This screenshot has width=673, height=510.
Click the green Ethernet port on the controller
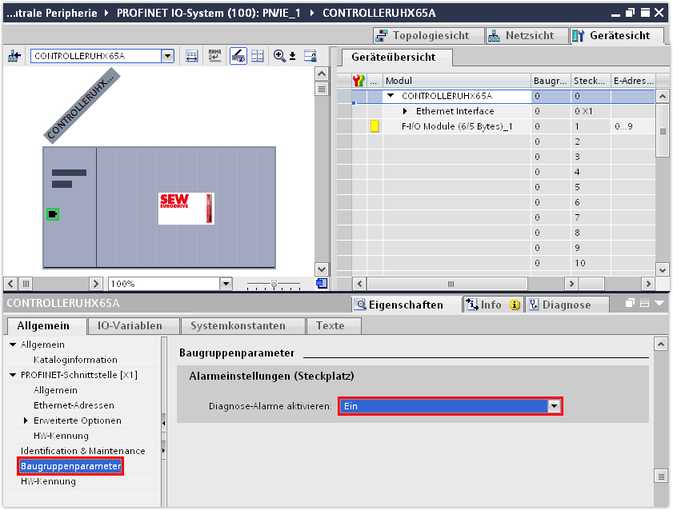pyautogui.click(x=52, y=213)
